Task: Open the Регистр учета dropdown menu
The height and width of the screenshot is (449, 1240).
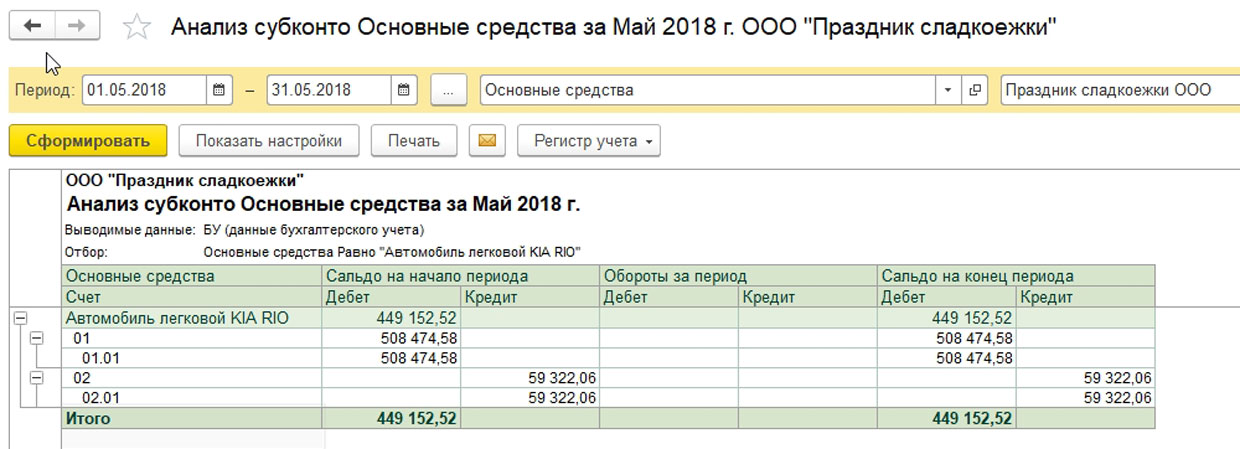Action: [589, 141]
